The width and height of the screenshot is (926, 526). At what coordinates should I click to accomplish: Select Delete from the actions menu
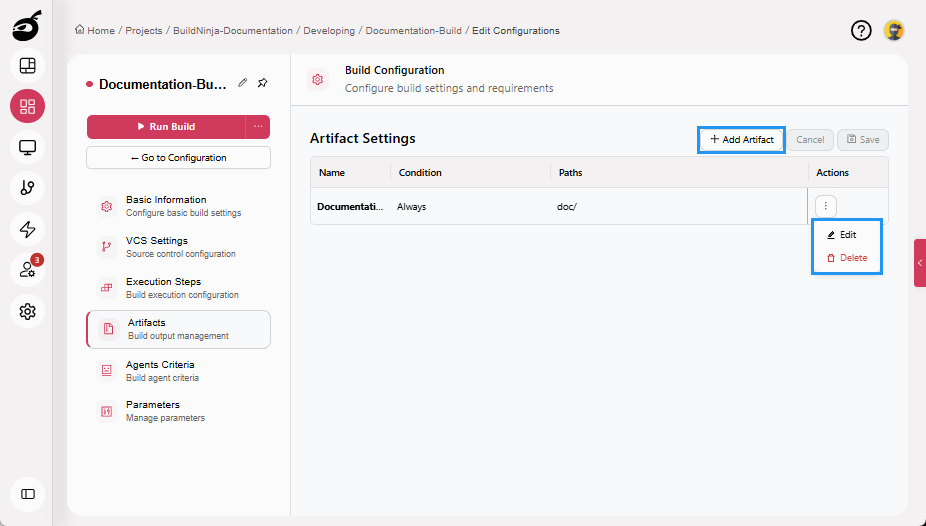click(x=847, y=258)
